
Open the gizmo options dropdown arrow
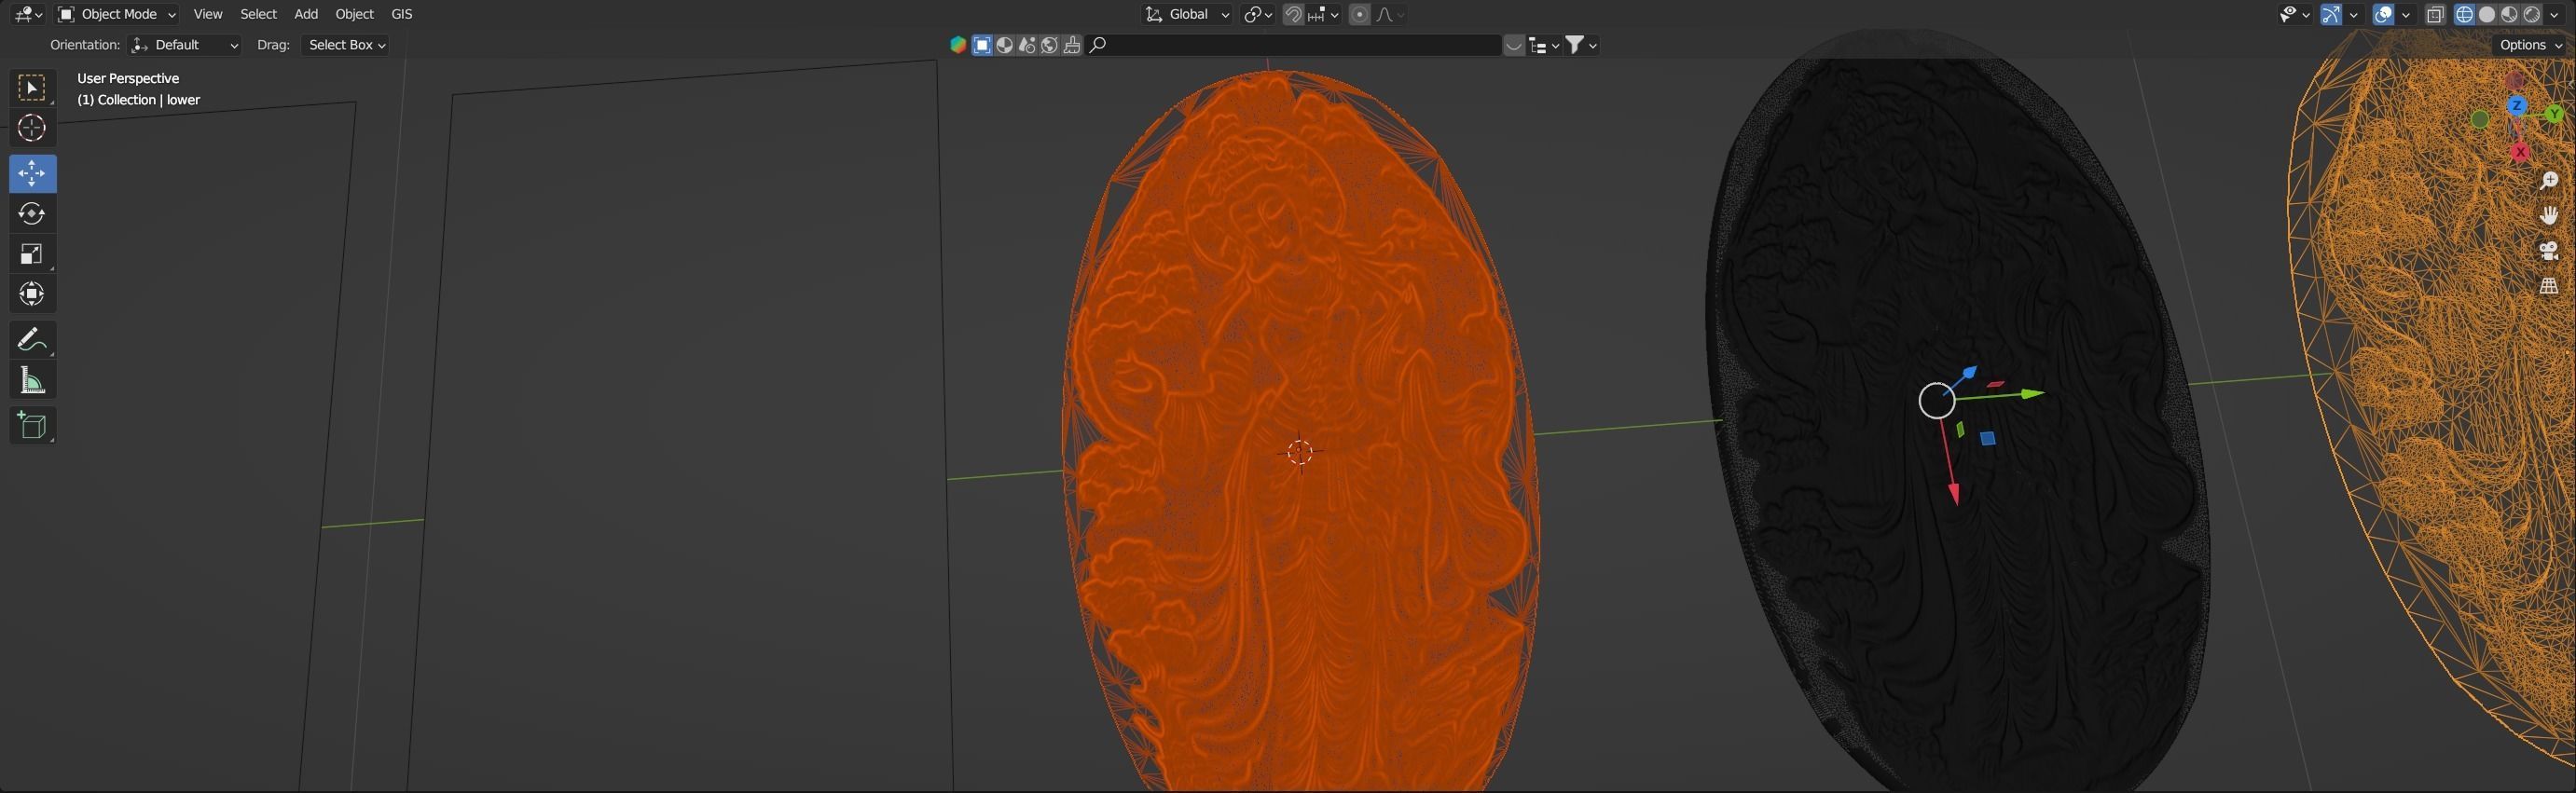[x=2354, y=14]
